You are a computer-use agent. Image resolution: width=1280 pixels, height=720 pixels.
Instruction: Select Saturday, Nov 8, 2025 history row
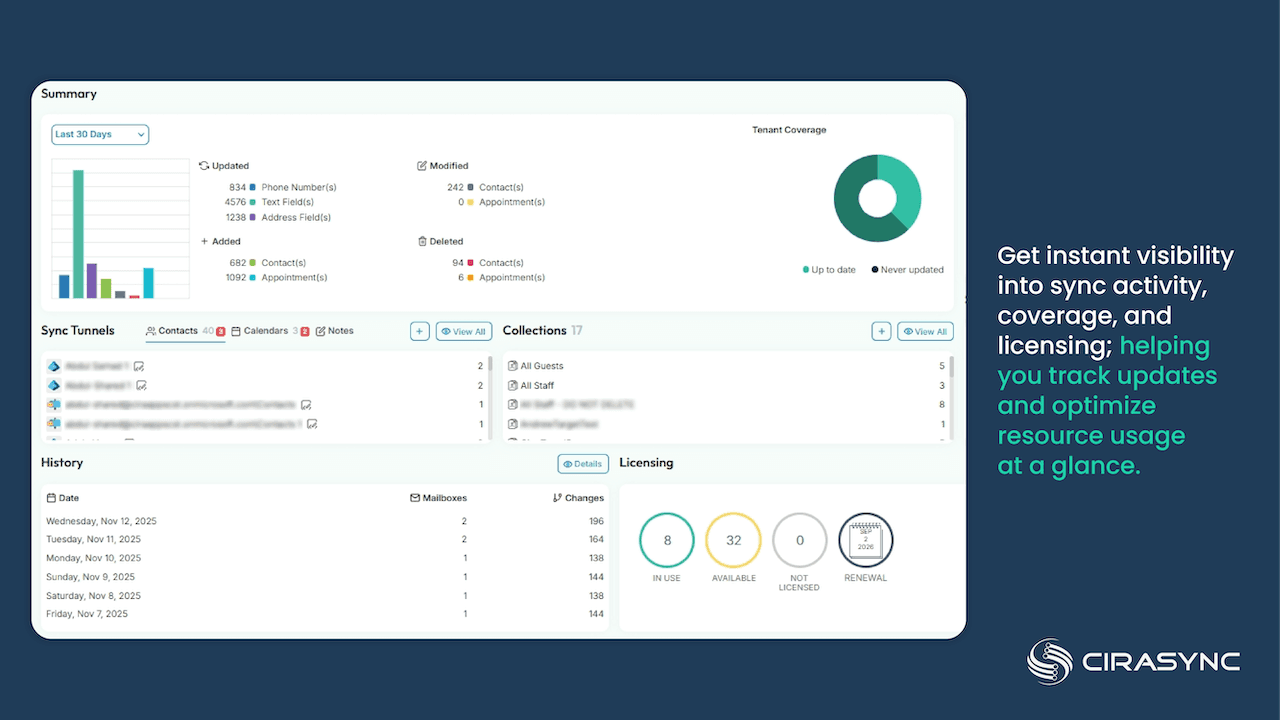[325, 595]
